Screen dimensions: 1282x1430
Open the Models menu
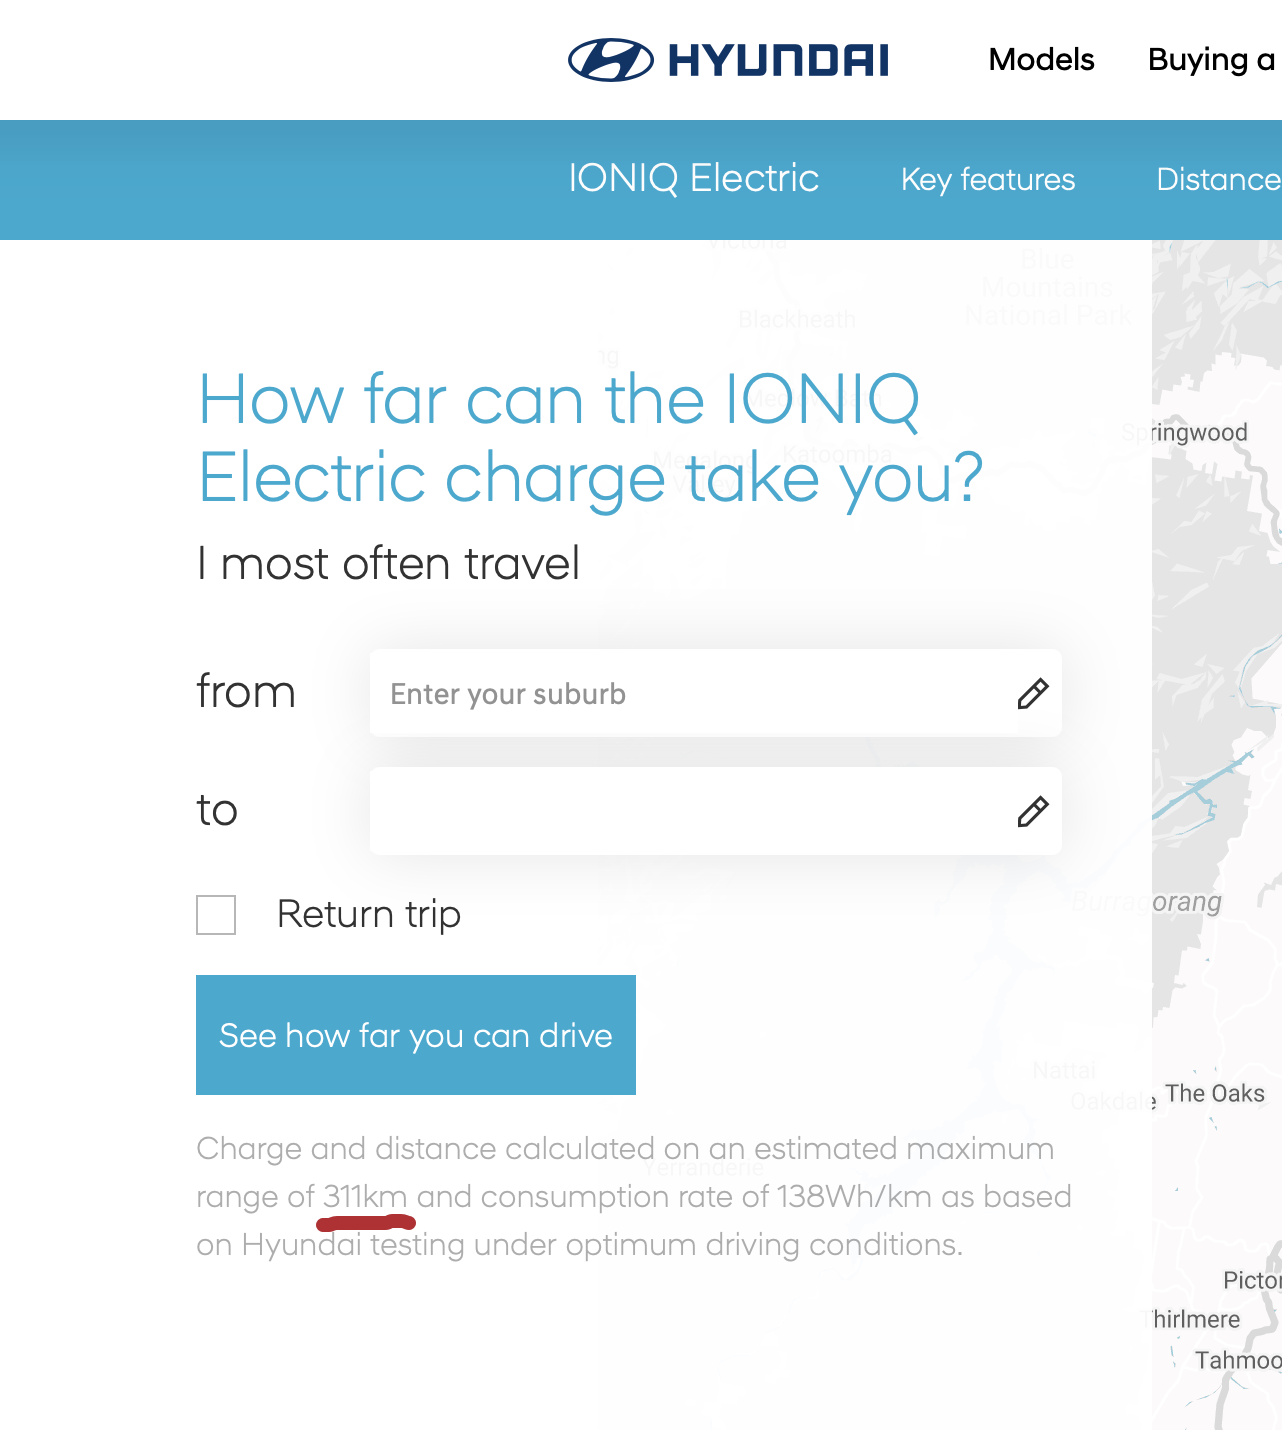1041,60
